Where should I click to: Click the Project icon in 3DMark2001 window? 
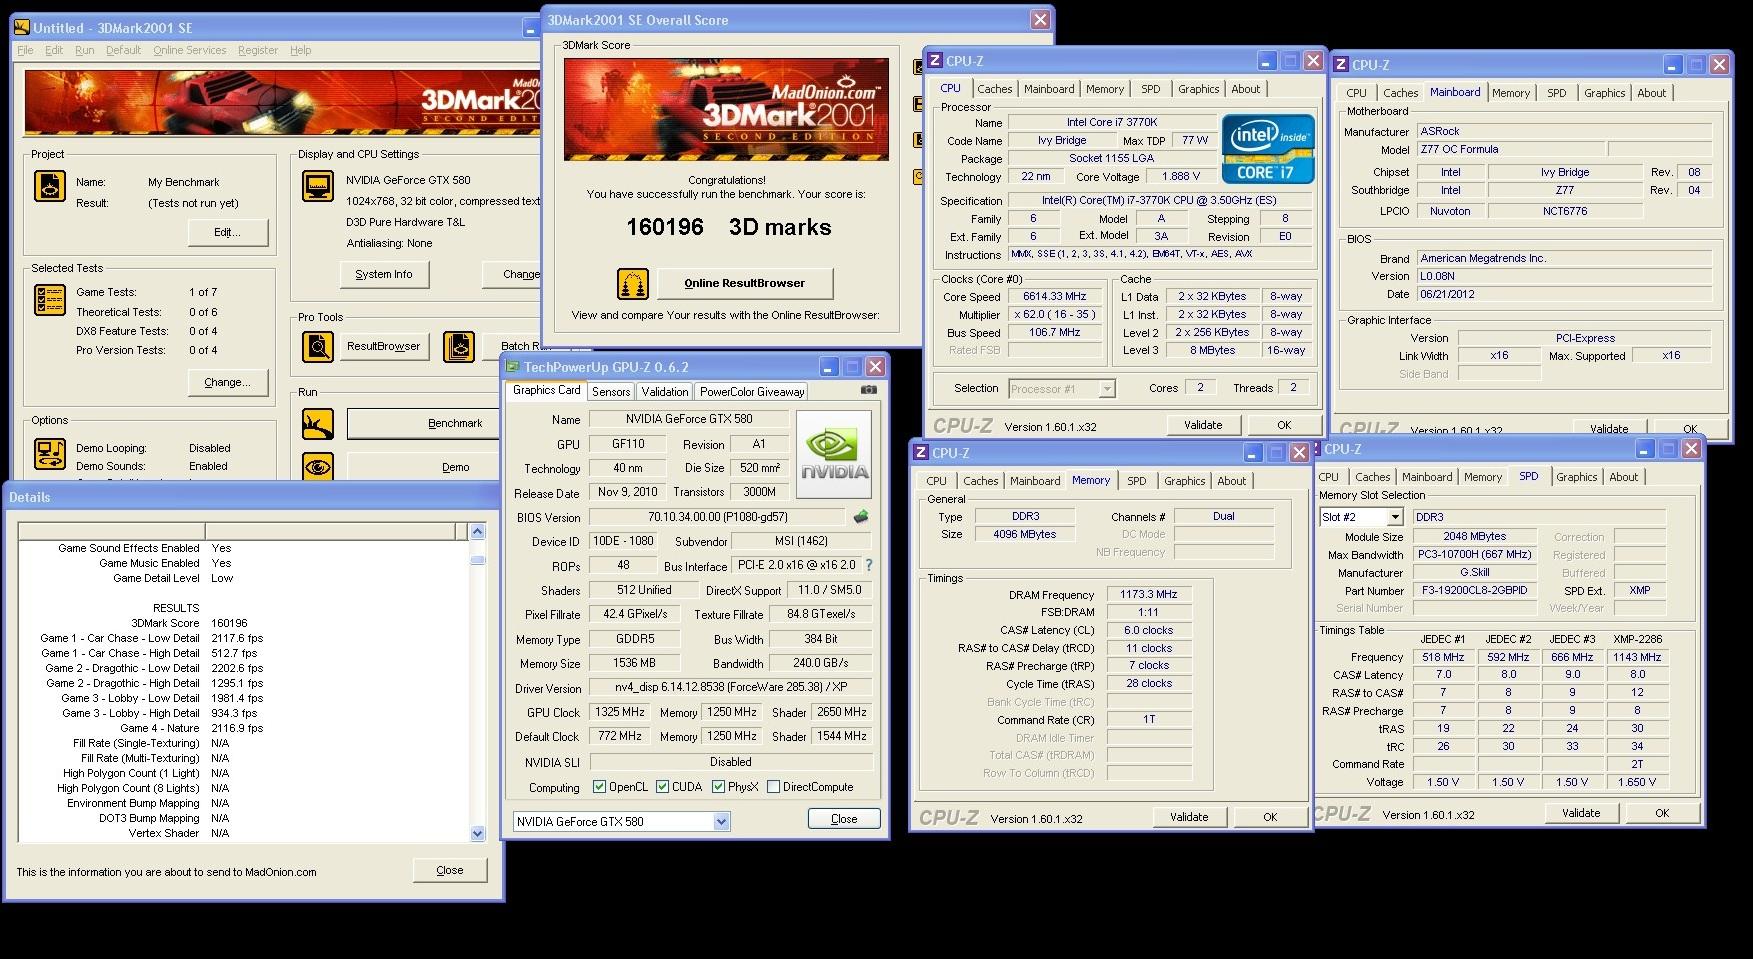(49, 186)
